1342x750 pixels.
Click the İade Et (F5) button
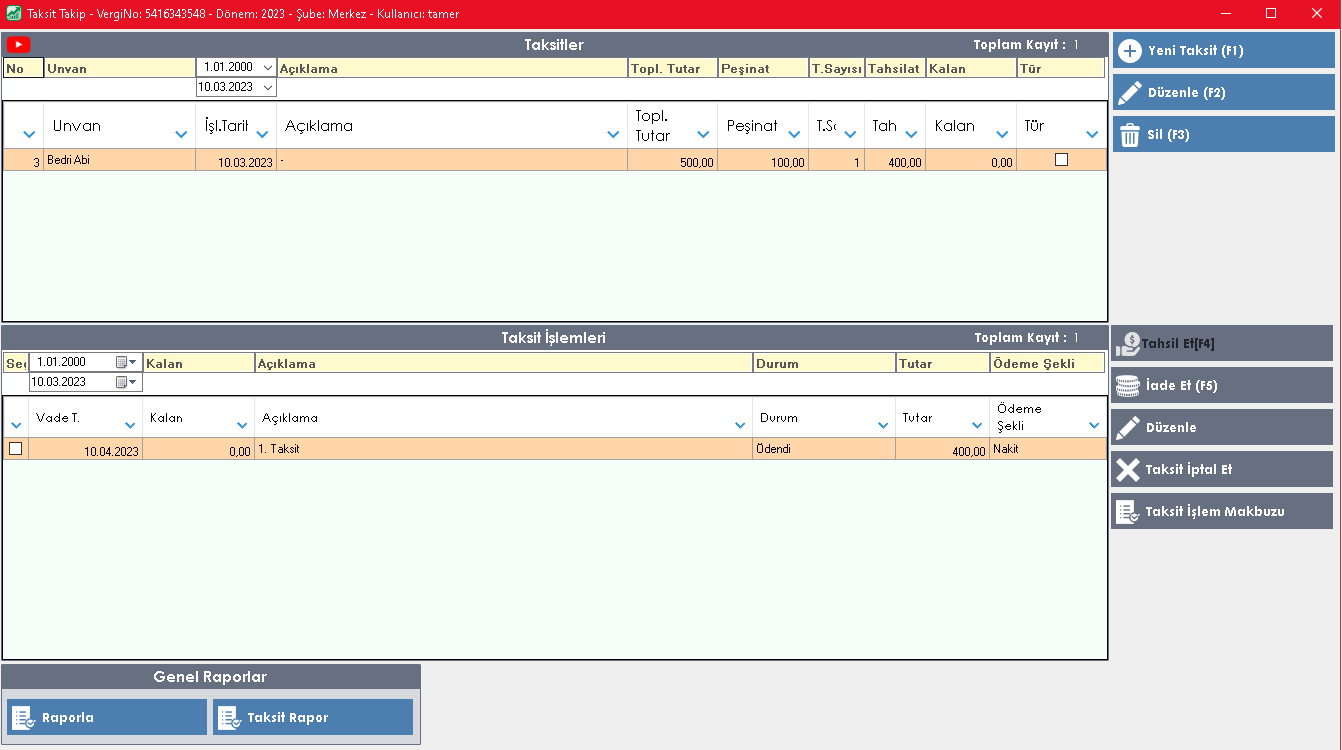[1222, 385]
